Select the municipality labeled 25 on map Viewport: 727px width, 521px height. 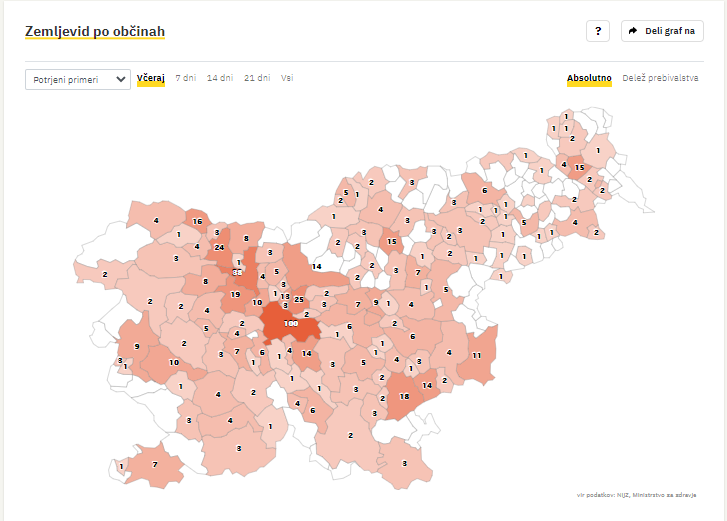click(299, 299)
